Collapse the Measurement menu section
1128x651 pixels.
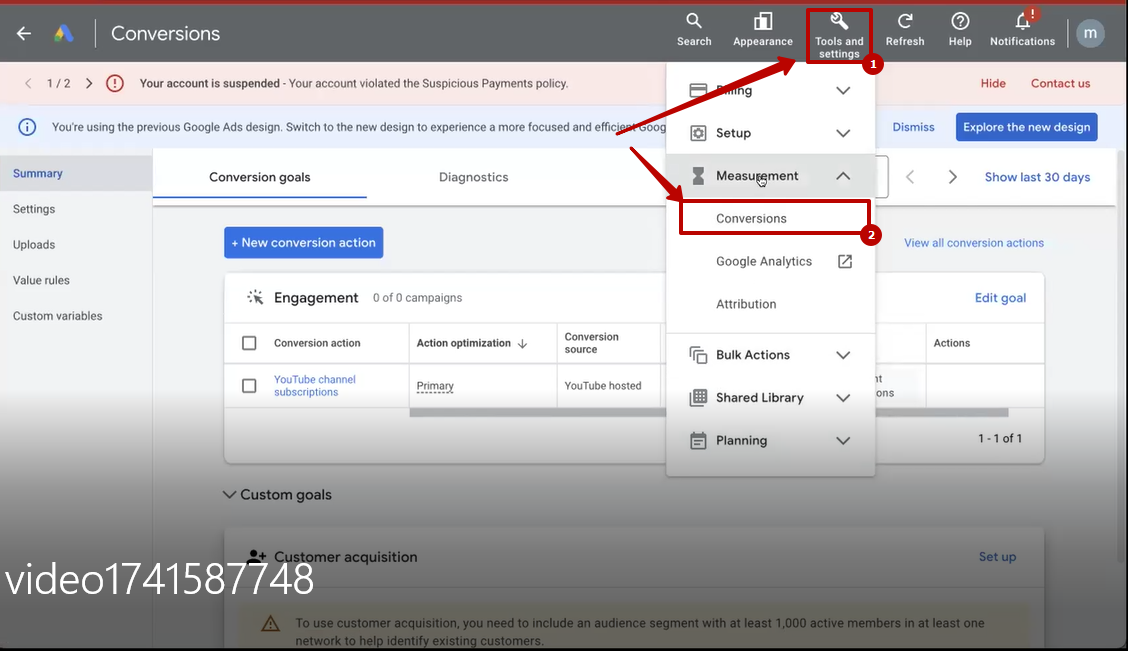pos(843,176)
